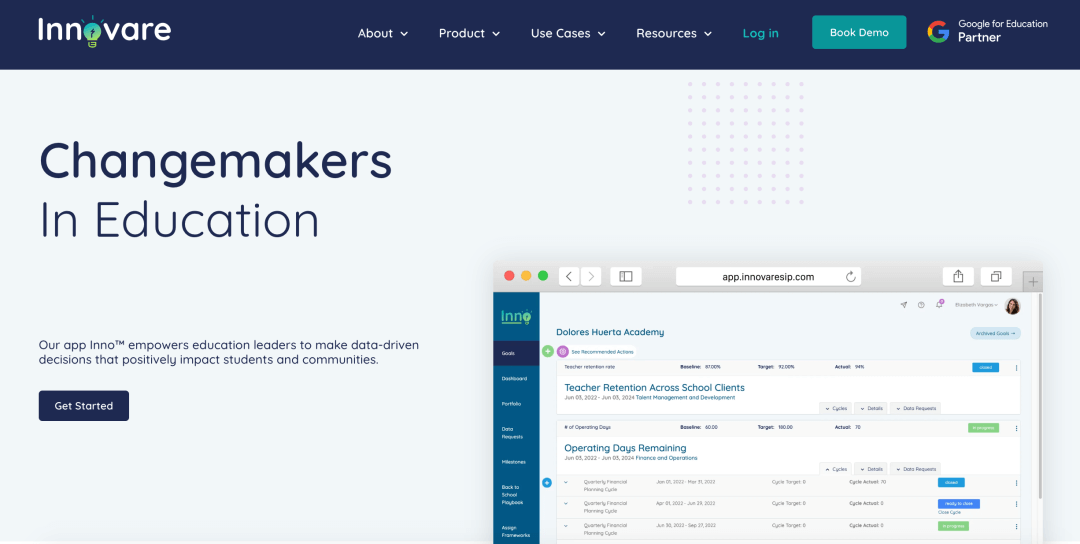1080x544 pixels.
Task: Click Talent Management and Development link
Action: [x=685, y=397]
